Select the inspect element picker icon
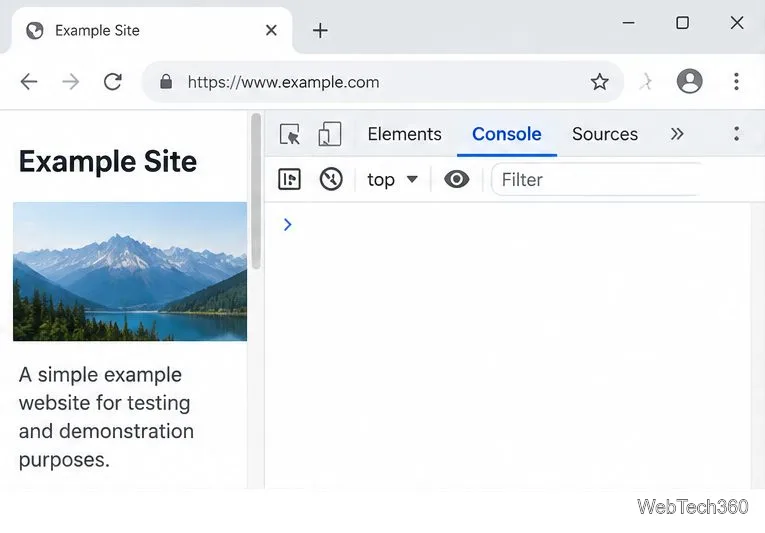The width and height of the screenshot is (765, 533). point(290,134)
